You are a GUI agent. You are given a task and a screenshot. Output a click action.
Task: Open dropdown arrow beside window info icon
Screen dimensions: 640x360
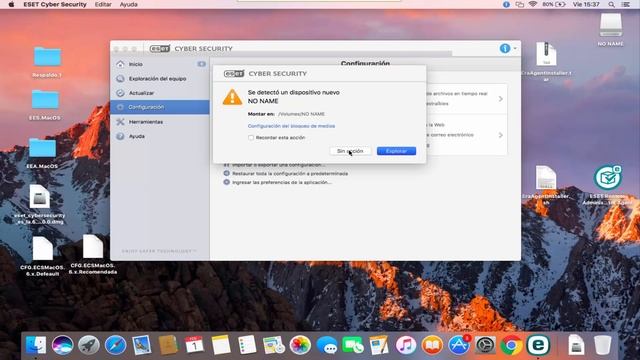(x=515, y=48)
